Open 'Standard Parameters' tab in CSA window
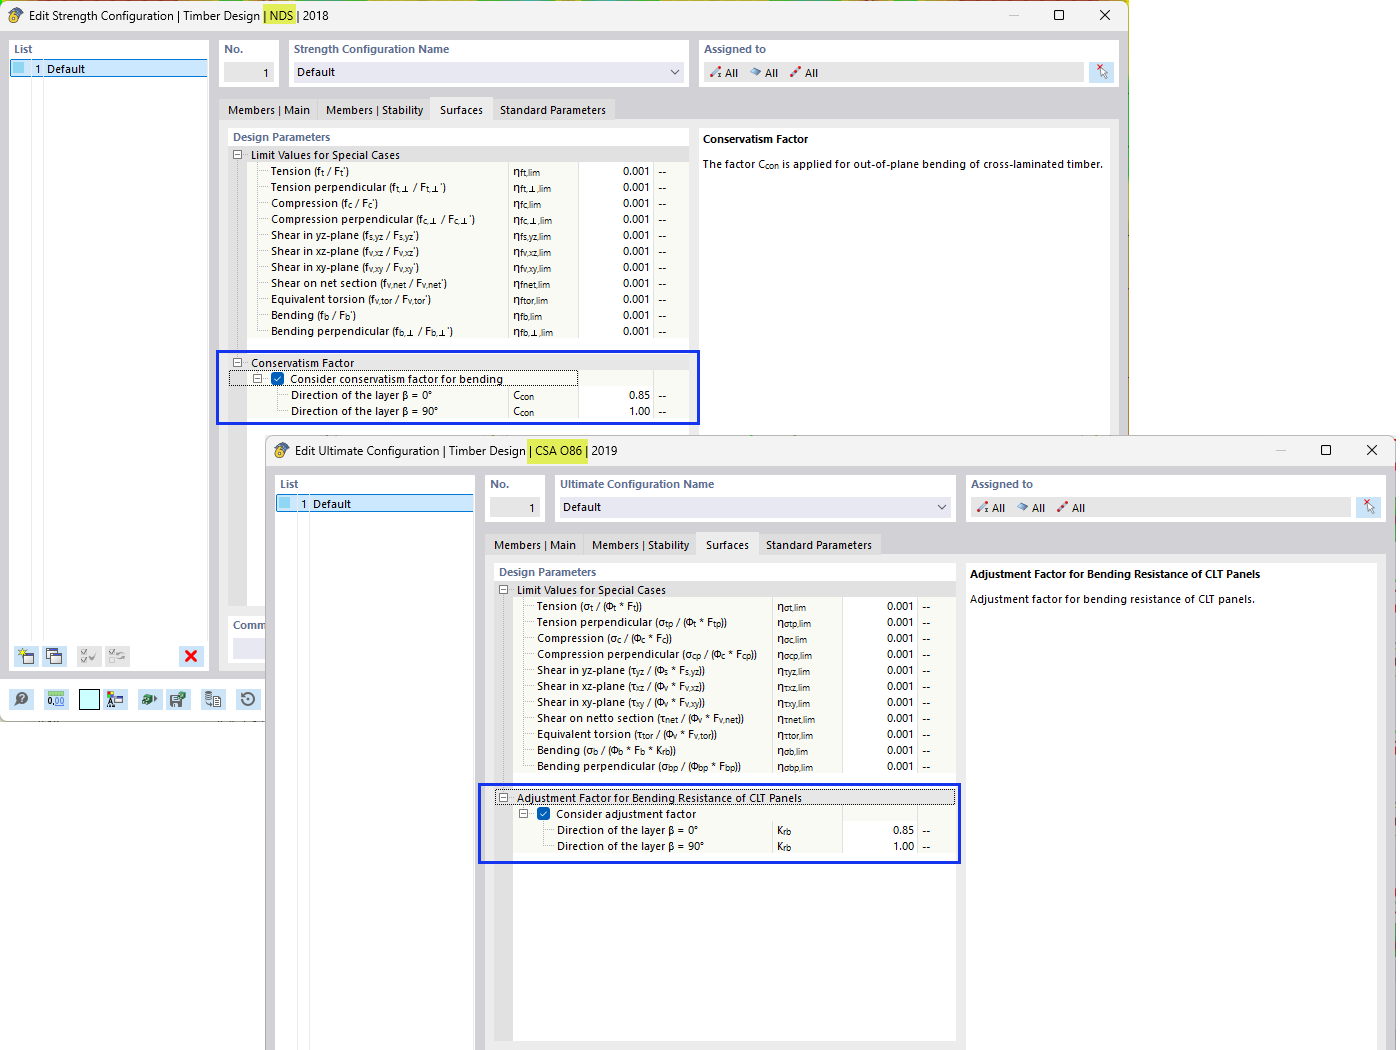The width and height of the screenshot is (1400, 1050). [819, 545]
